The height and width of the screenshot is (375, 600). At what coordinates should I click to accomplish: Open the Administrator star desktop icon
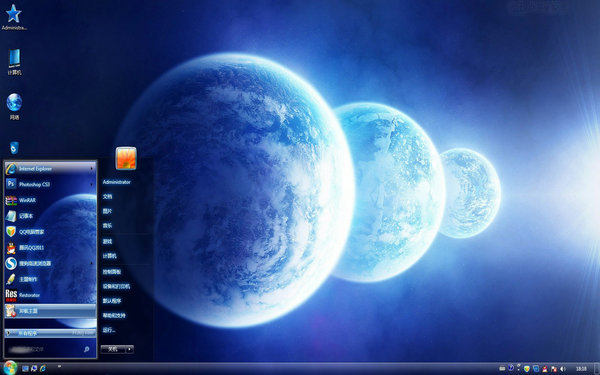tap(14, 17)
